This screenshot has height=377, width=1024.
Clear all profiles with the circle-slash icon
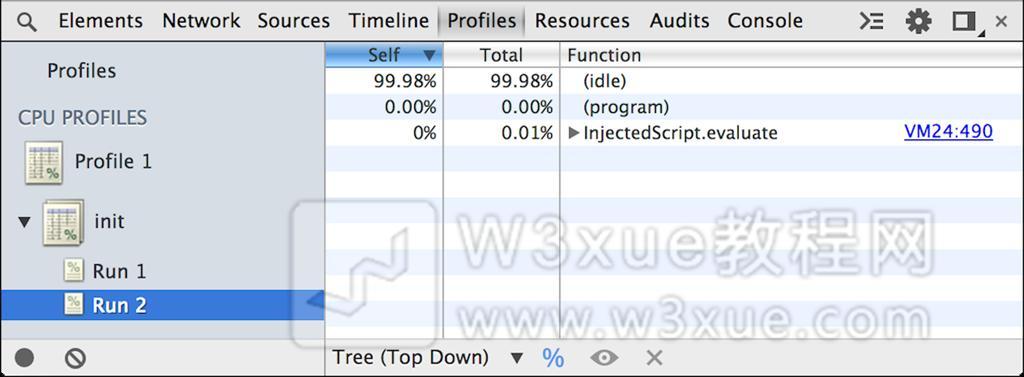point(76,358)
